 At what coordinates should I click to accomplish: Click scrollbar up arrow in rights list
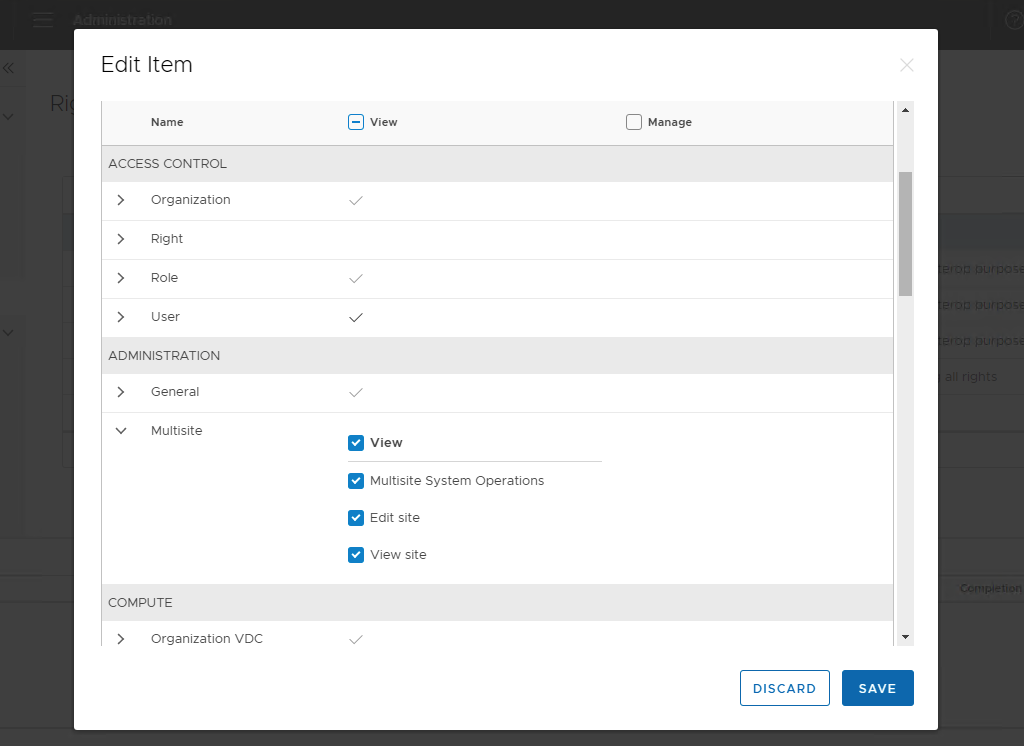pos(905,110)
